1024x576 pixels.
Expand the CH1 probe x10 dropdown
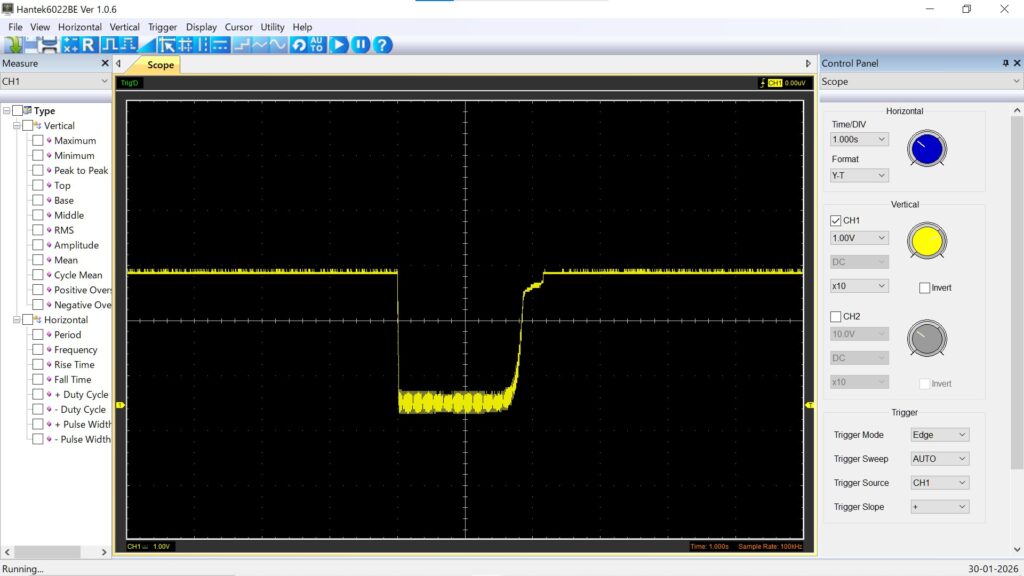coord(859,286)
